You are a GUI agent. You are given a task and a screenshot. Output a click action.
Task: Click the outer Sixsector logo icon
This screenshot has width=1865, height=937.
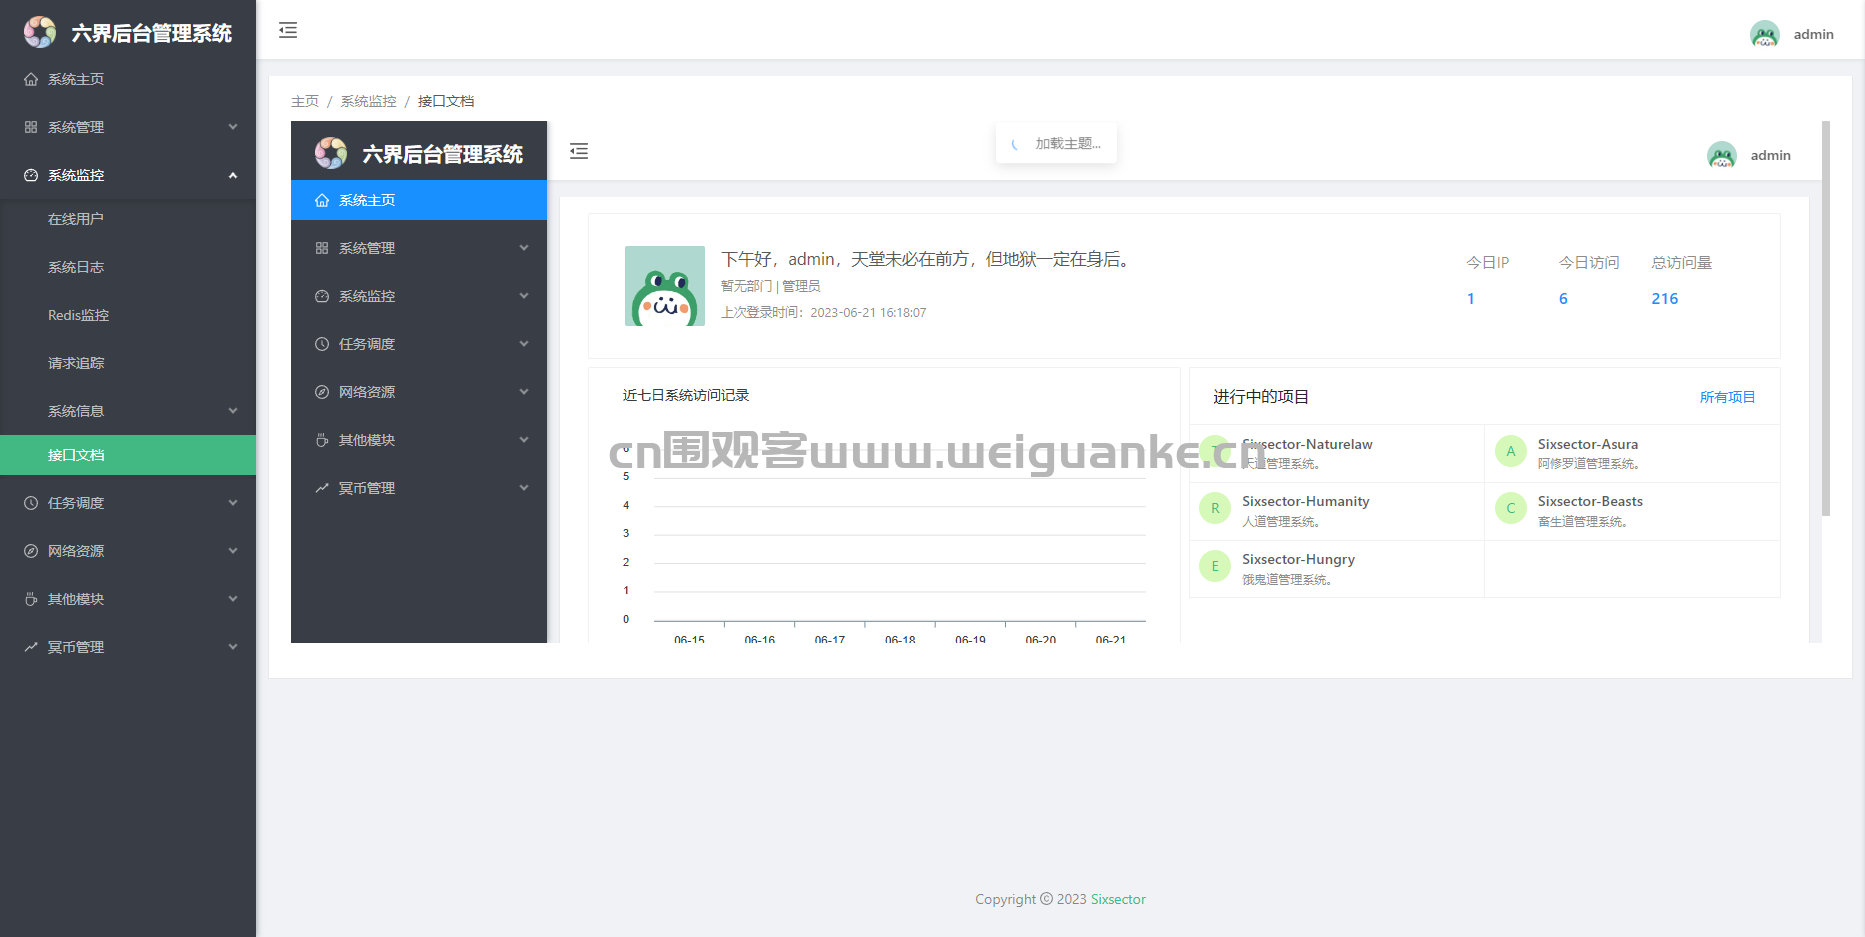click(x=40, y=32)
